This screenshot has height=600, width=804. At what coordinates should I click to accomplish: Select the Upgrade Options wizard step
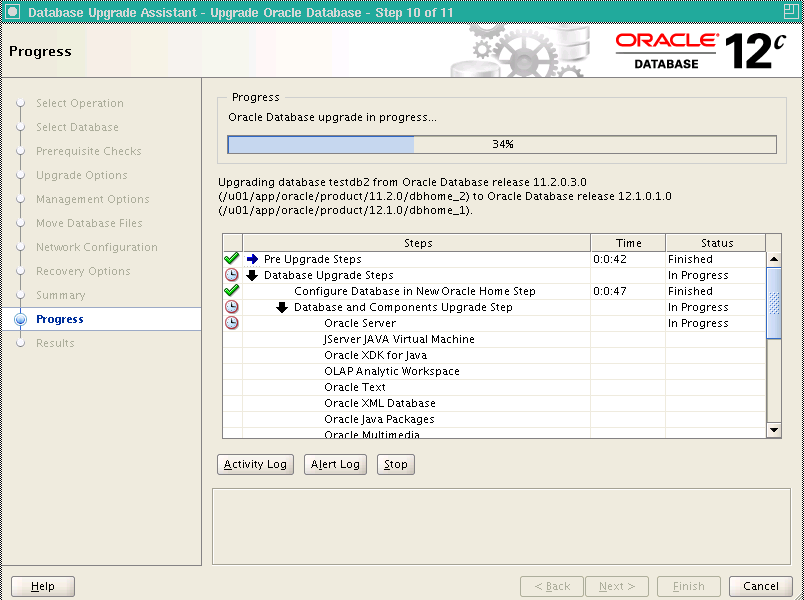click(x=82, y=175)
